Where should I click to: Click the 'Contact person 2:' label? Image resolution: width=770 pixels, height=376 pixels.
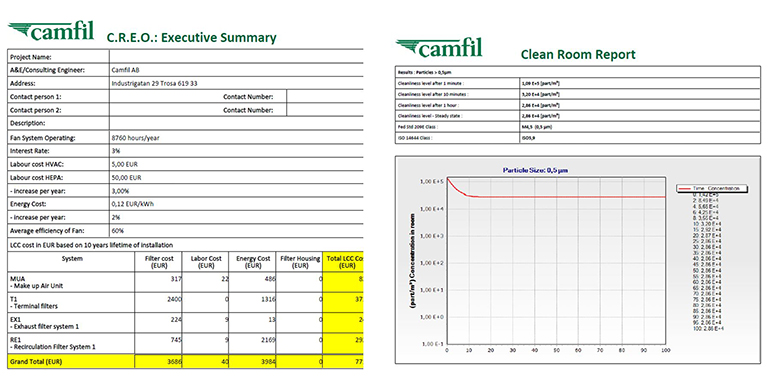36,110
